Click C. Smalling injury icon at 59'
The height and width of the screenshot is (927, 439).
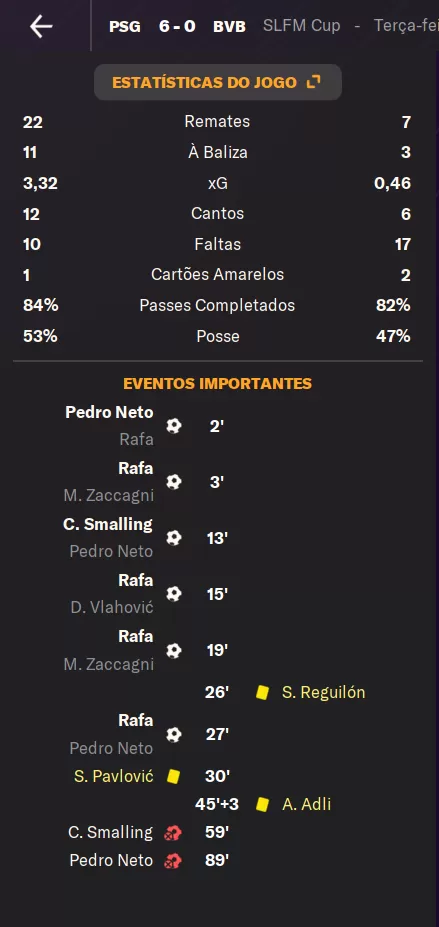pos(173,833)
